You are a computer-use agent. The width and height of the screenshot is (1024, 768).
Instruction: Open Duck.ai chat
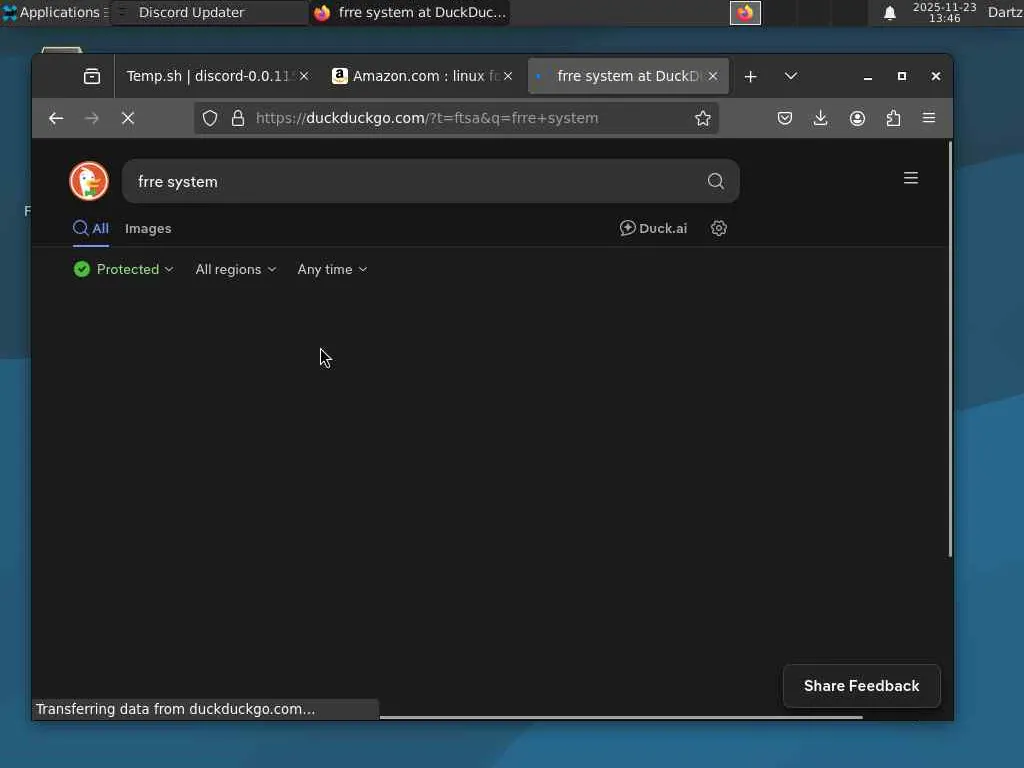tap(653, 228)
